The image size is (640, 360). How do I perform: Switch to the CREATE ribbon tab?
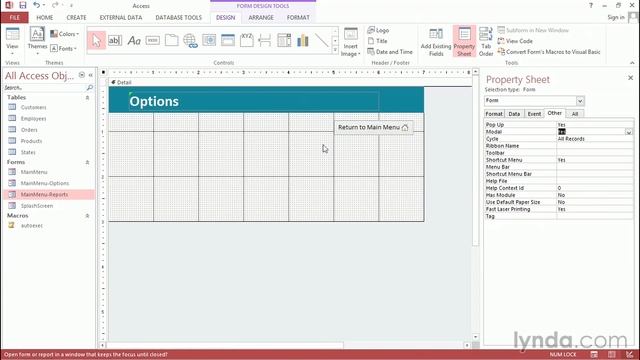[x=76, y=18]
